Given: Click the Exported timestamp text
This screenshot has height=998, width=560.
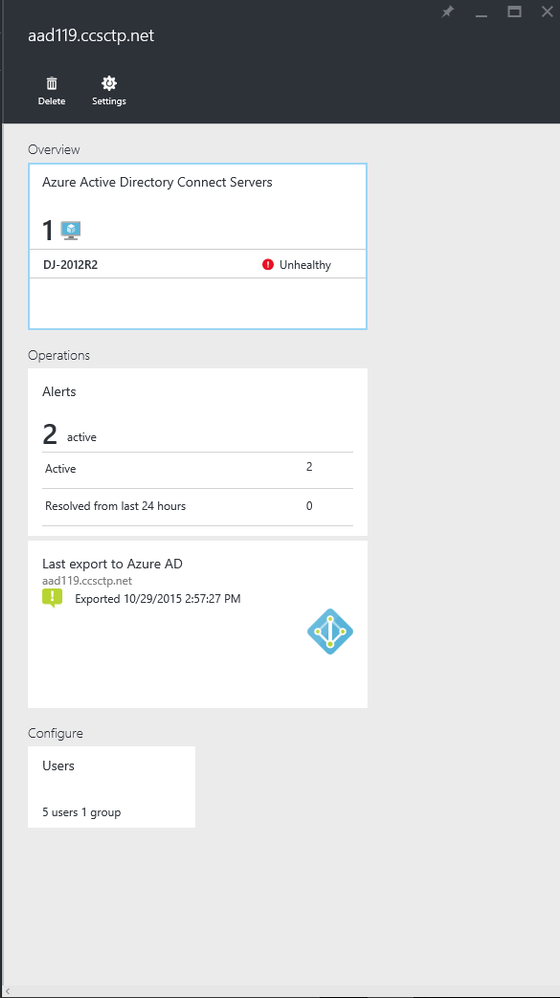Looking at the screenshot, I should click(158, 598).
